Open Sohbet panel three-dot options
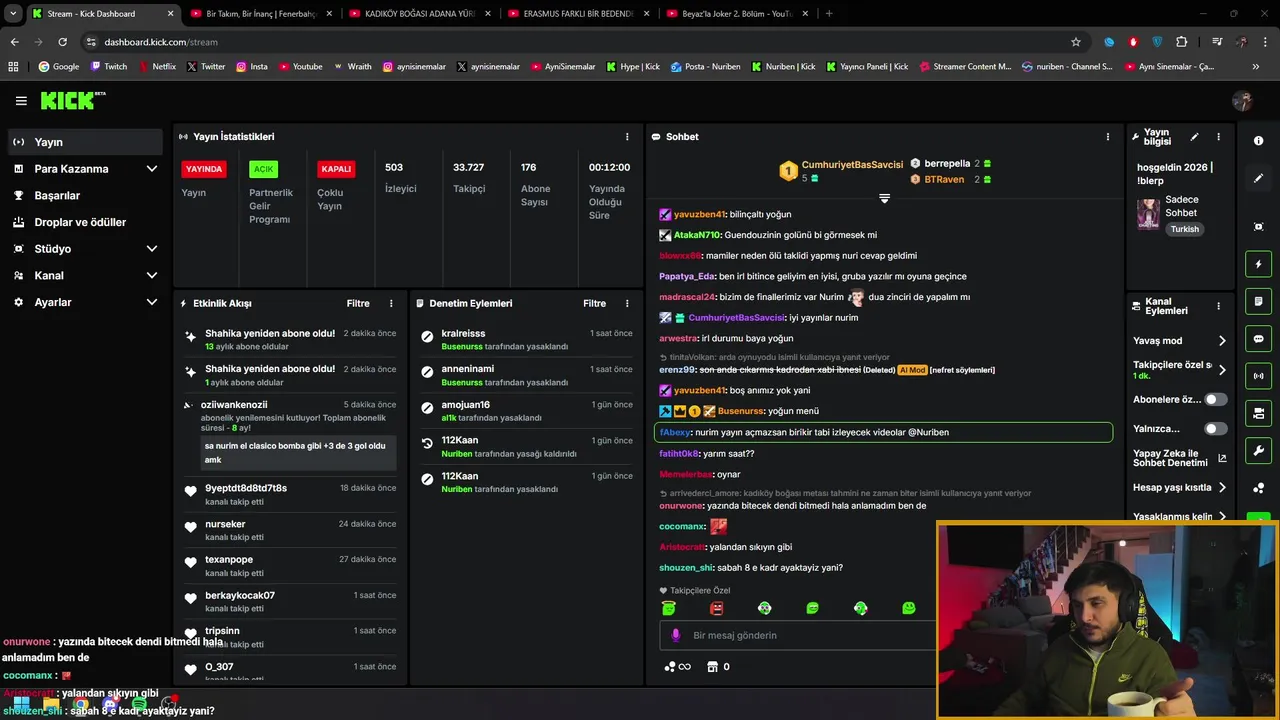The width and height of the screenshot is (1280, 720). click(x=1107, y=137)
